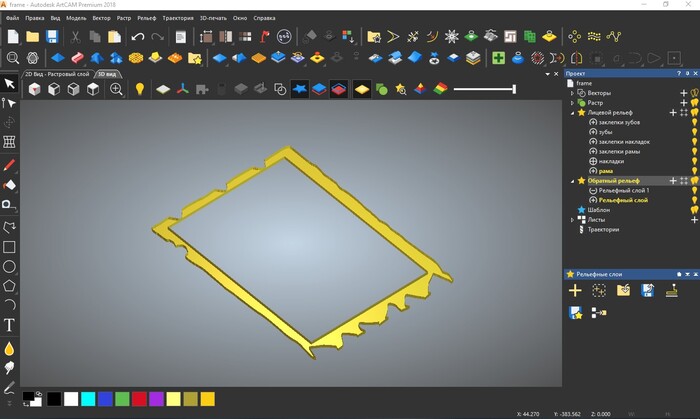Select the Траектории tree item
This screenshot has height=419, width=700.
(602, 230)
